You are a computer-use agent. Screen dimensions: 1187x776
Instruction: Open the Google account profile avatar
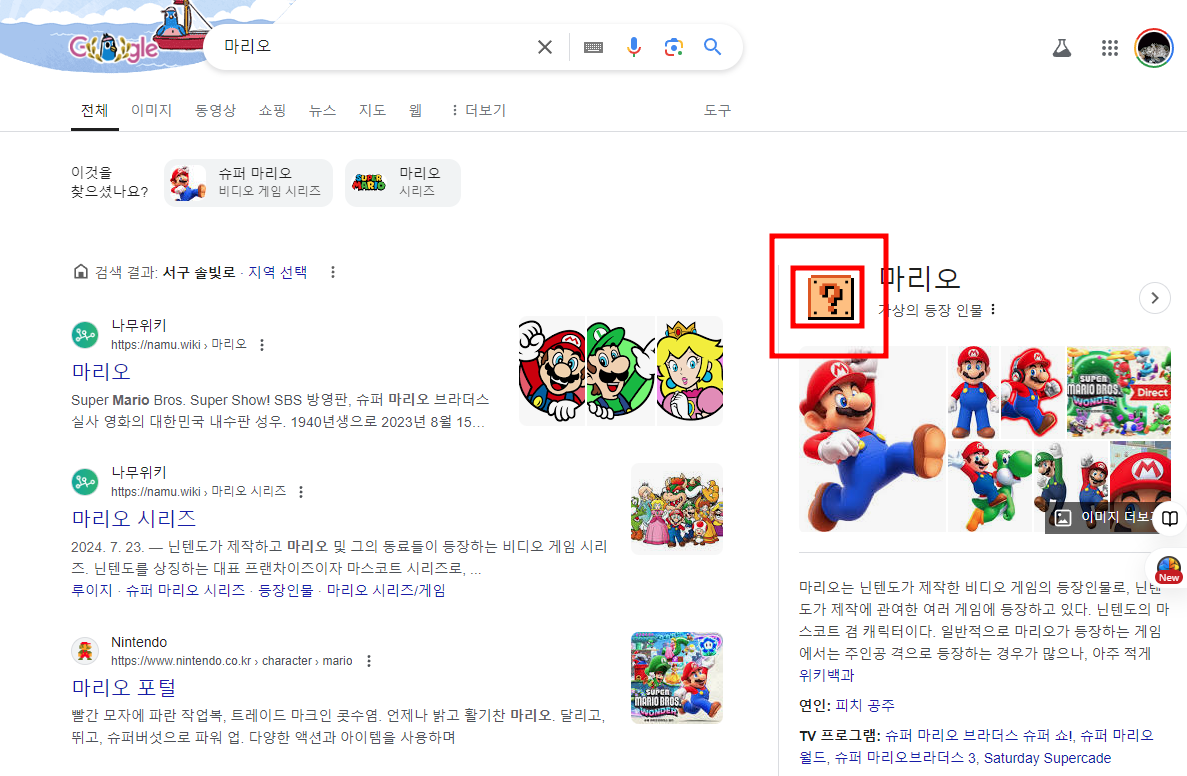click(x=1154, y=48)
